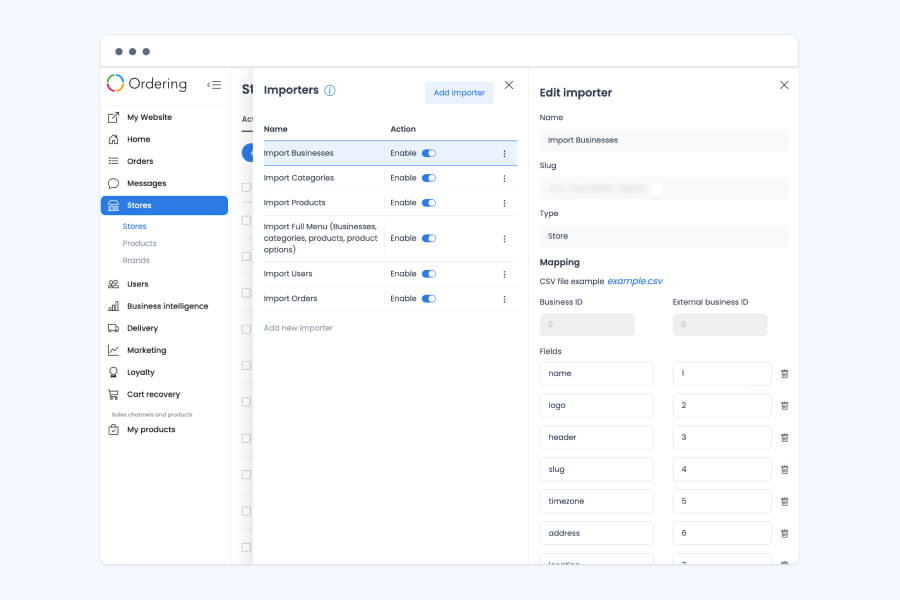
Task: Open options menu for Import Full Menu
Action: [505, 239]
